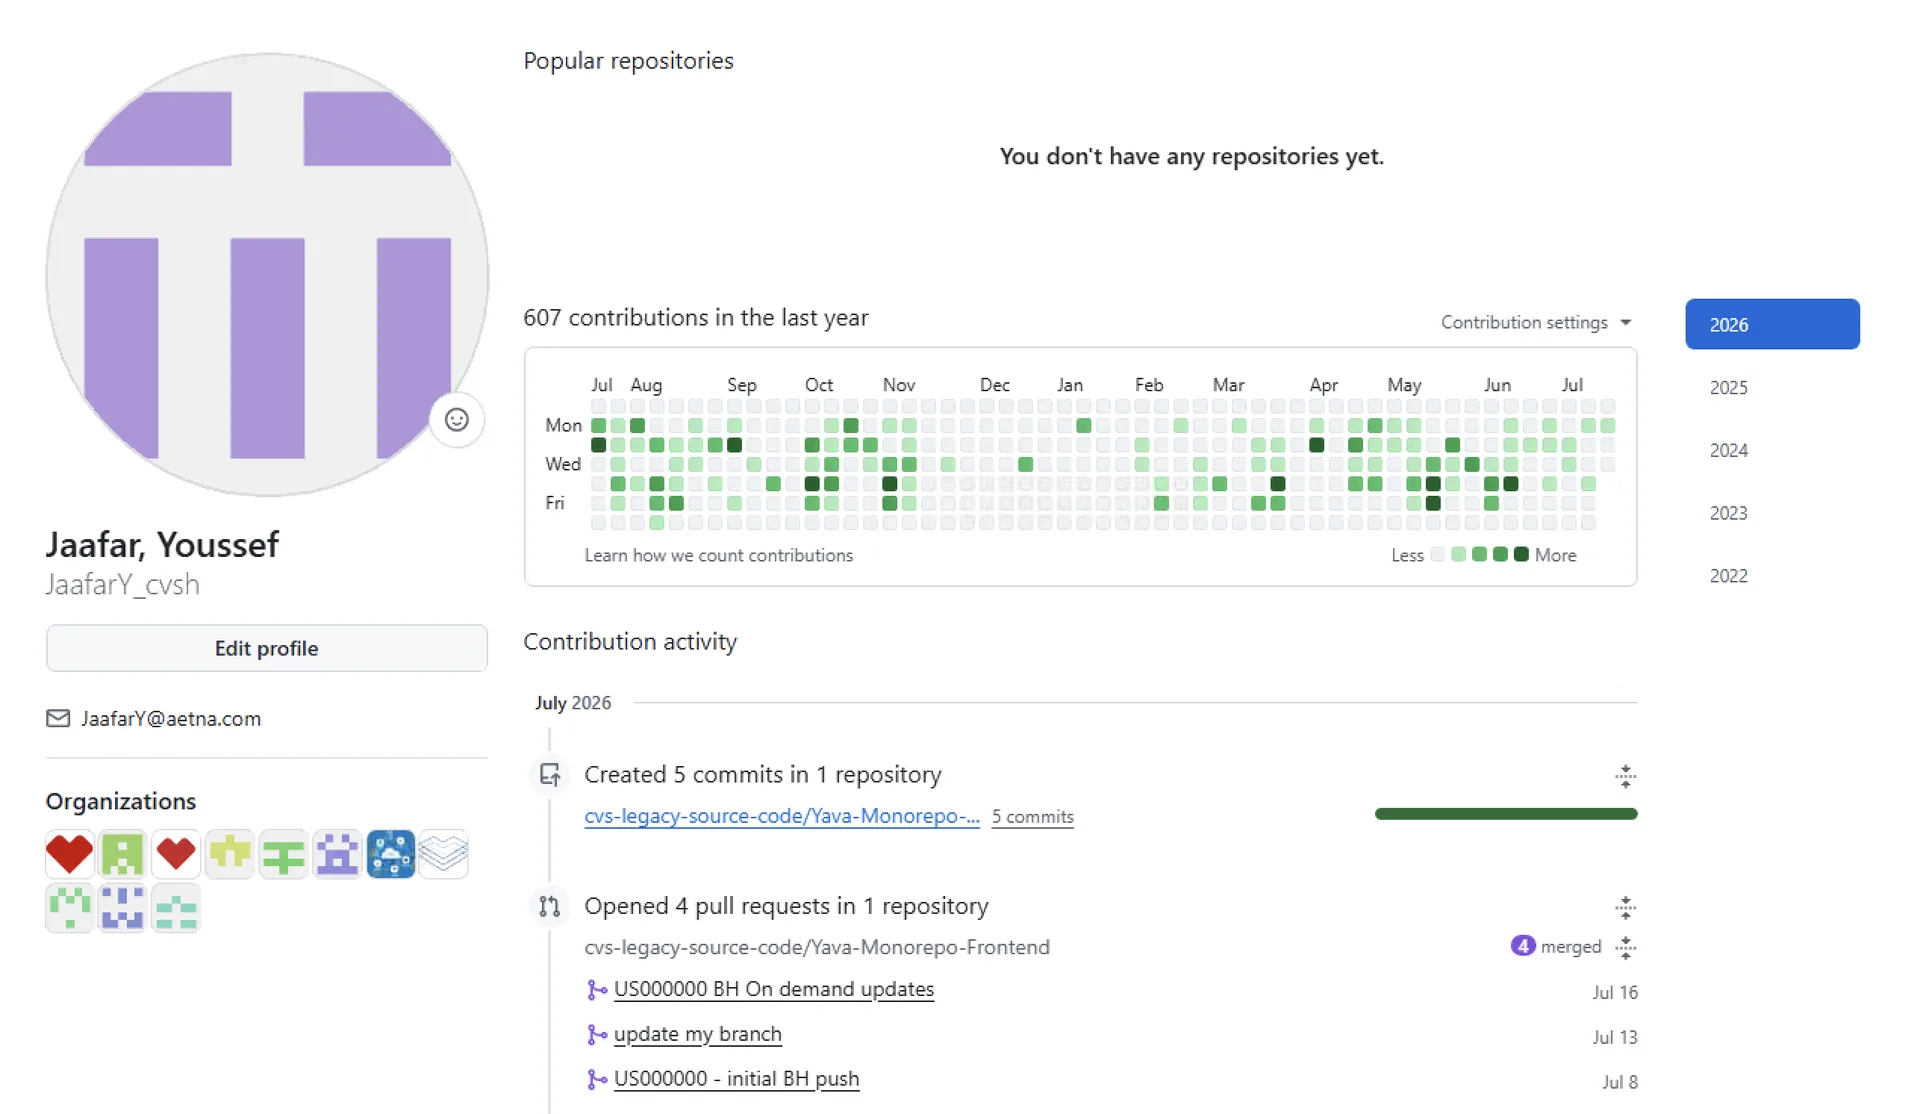
Task: Click the heading 607 contributions in the last year
Action: point(696,318)
